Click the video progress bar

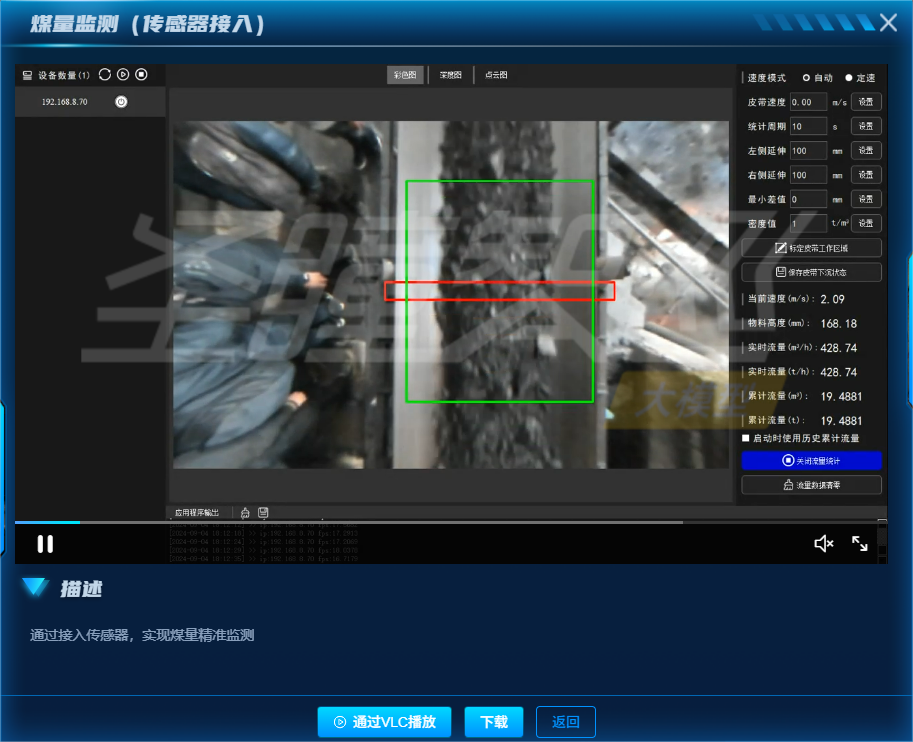(x=400, y=522)
